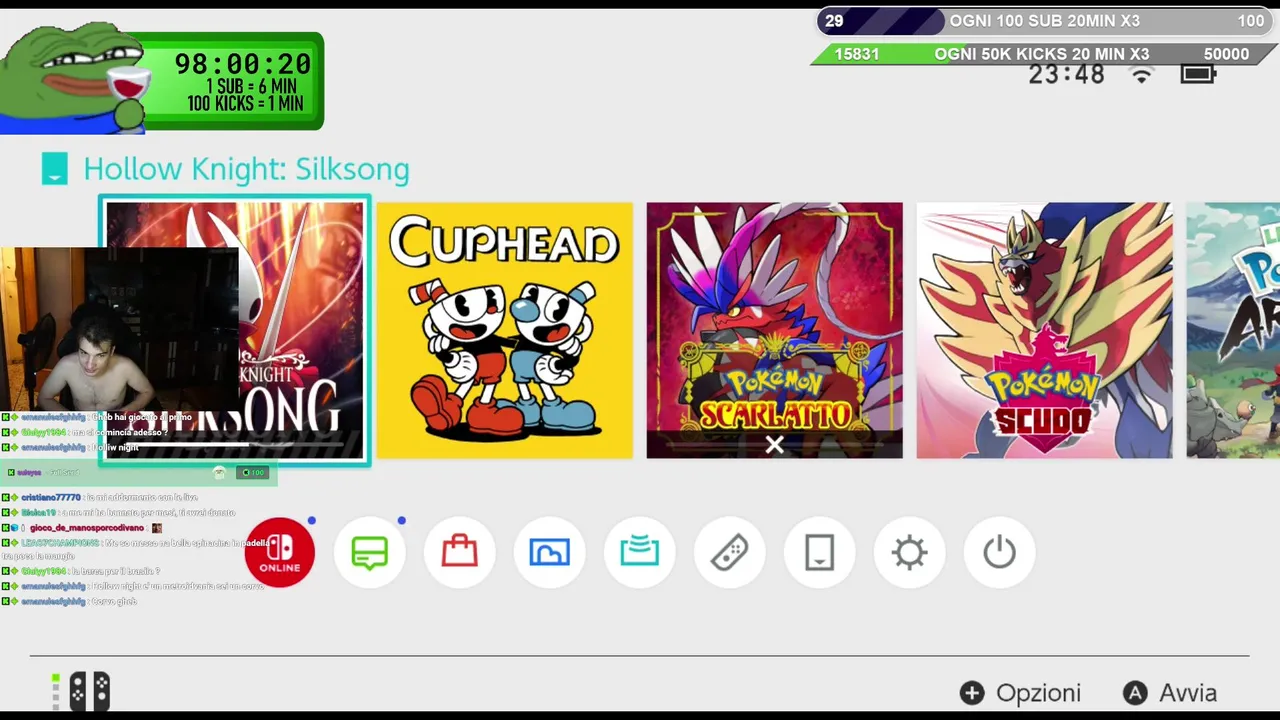Screen dimensions: 1280x720
Task: Select the Hollow Knight: Silksong game tile
Action: [x=235, y=331]
